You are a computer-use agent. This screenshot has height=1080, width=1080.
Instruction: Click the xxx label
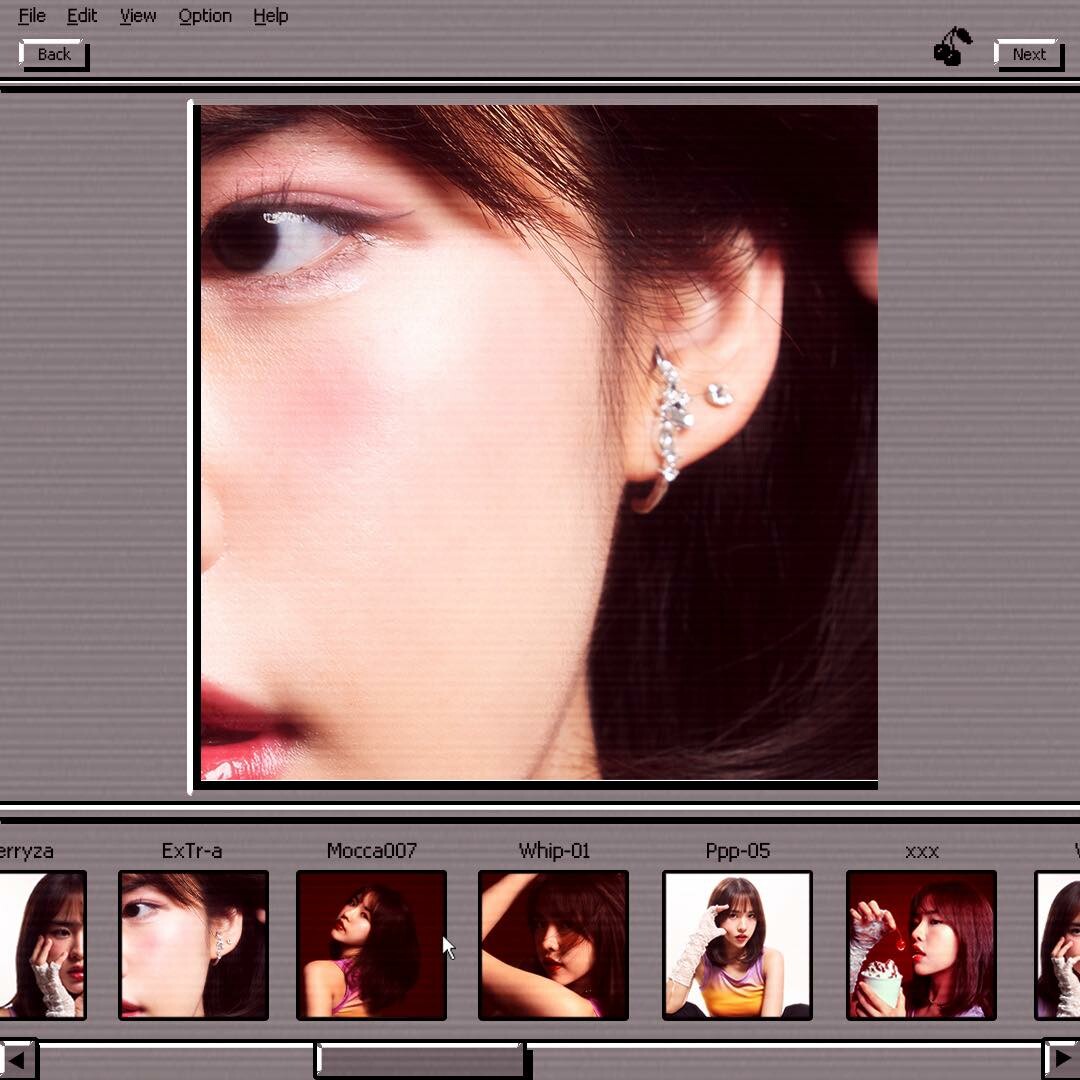coord(922,852)
